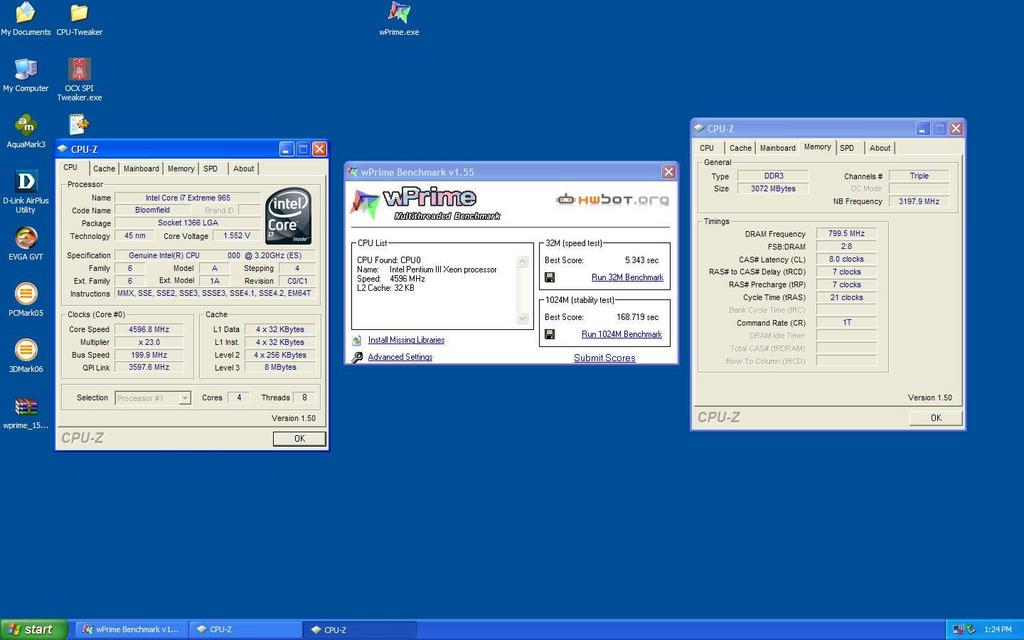This screenshot has width=1024, height=640.
Task: Click the NB Frequency value "3197.9 MHz"
Action: click(x=919, y=202)
